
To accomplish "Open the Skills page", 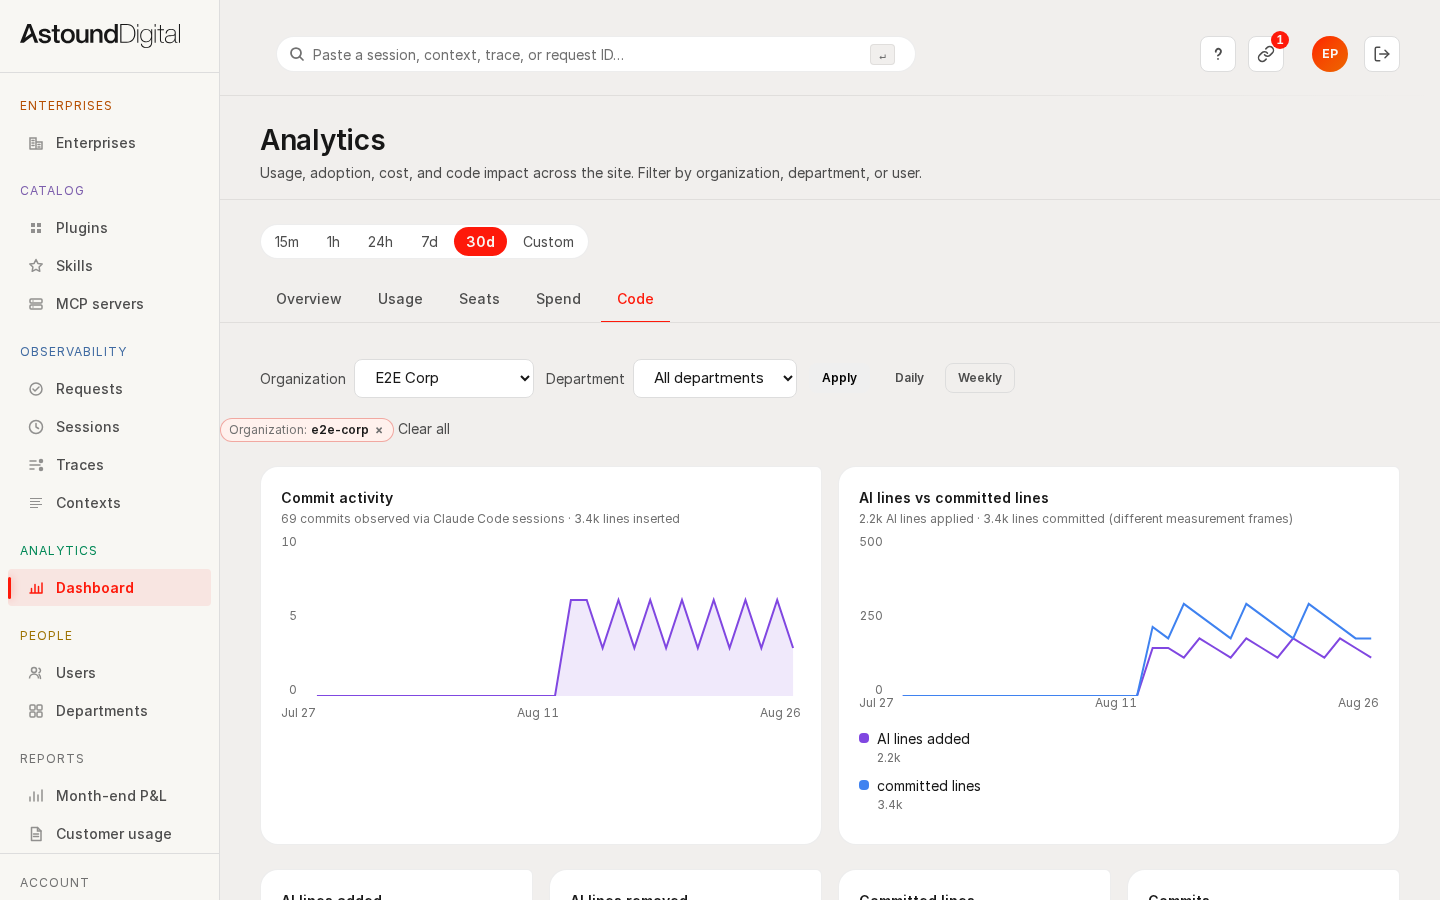I will point(109,266).
